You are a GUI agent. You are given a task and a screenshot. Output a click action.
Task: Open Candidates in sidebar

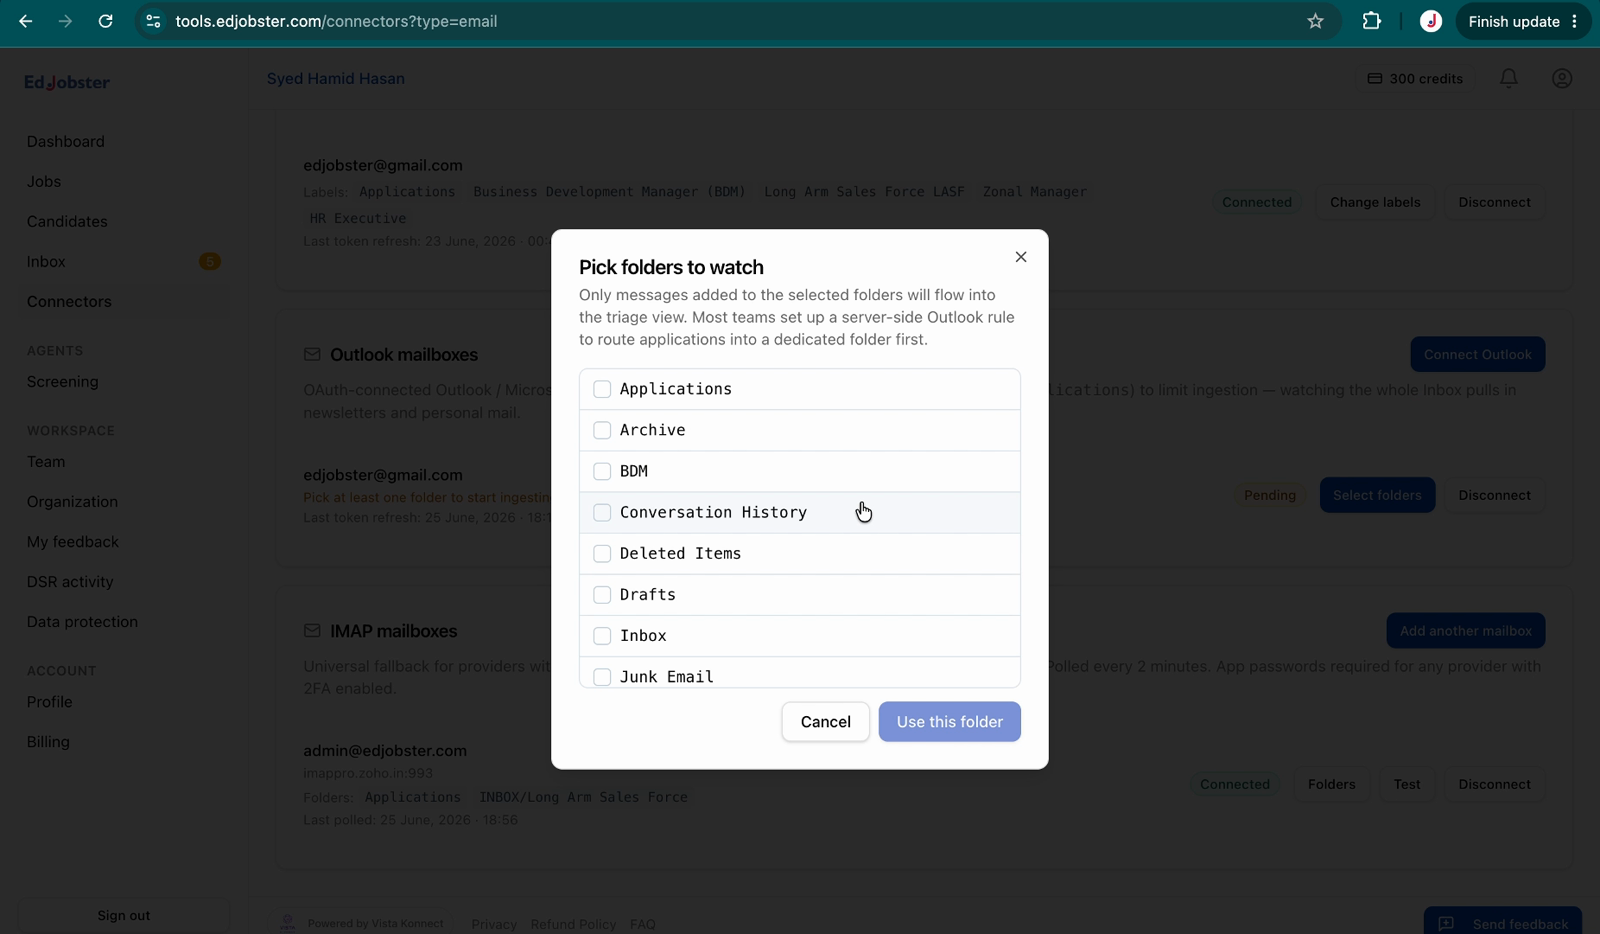click(x=67, y=222)
